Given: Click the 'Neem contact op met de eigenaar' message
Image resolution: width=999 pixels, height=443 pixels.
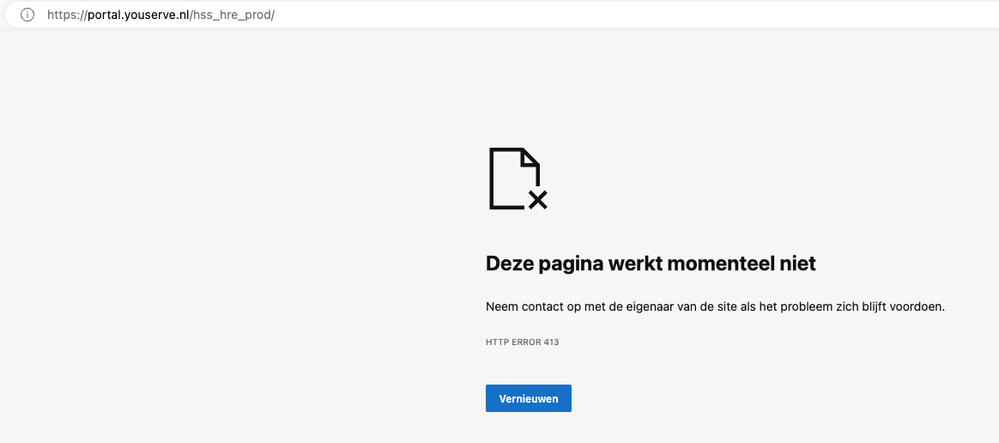Looking at the screenshot, I should pyautogui.click(x=715, y=307).
